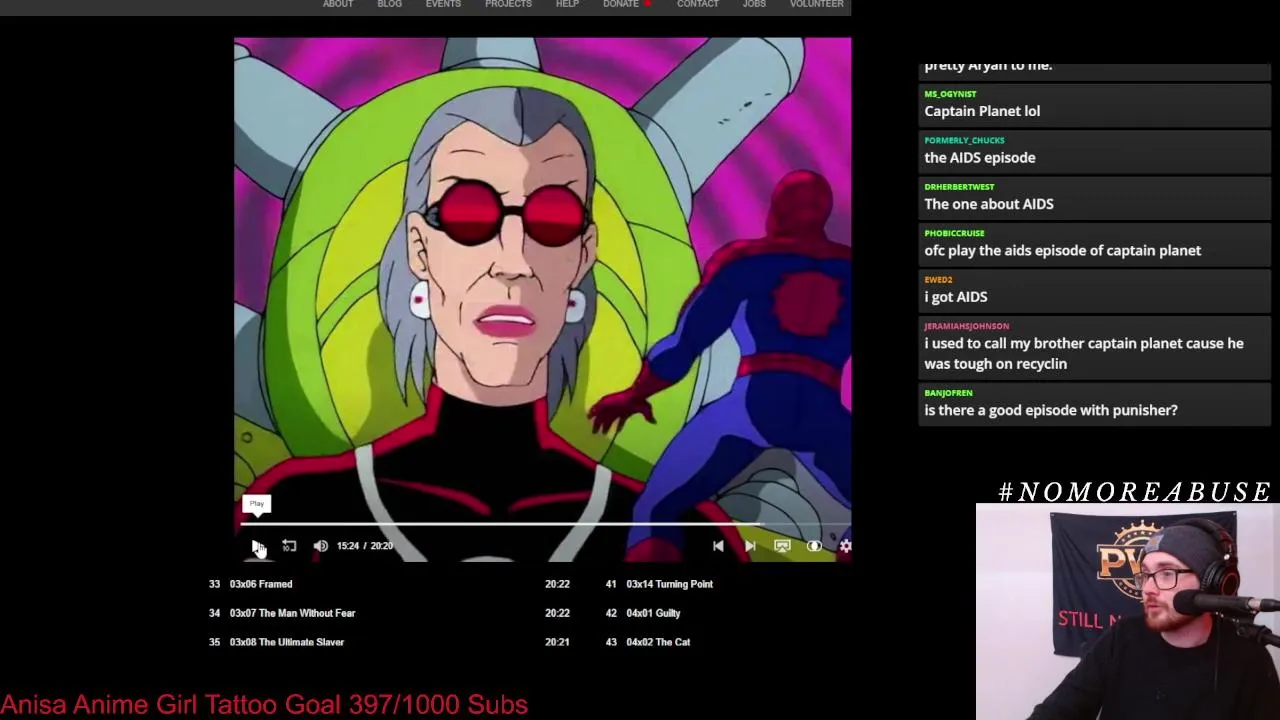Viewport: 1280px width, 720px height.
Task: Select episode 03x07 The Man Without Fear
Action: (292, 613)
